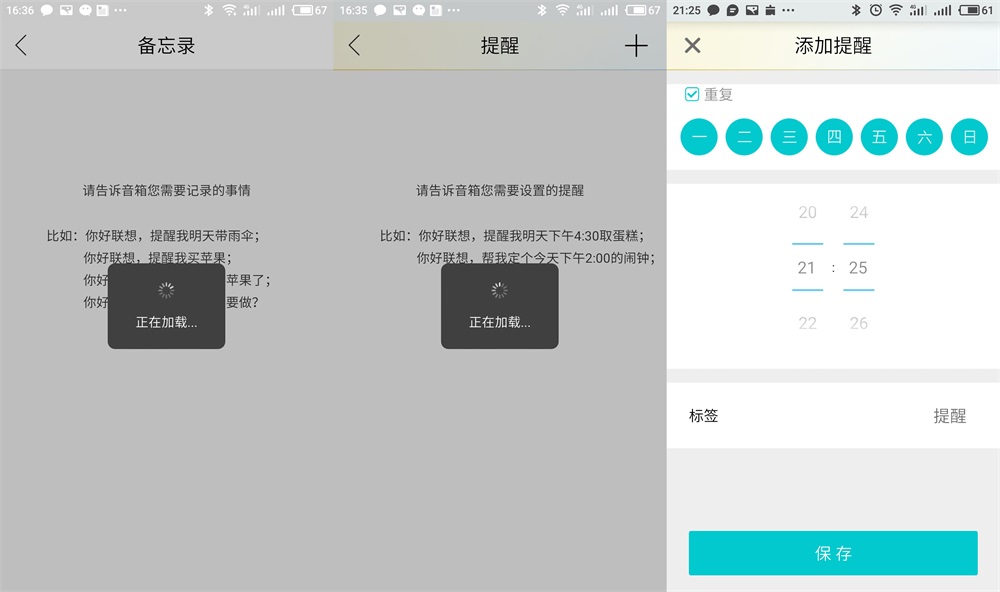
Task: Tap the WiFi icon on the 添加提醒 screen
Action: click(x=895, y=10)
